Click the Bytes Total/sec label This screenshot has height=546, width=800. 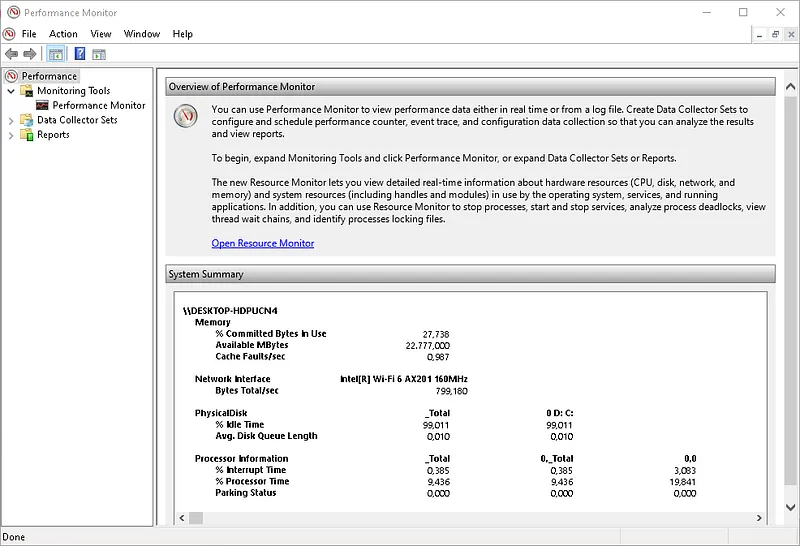tap(247, 390)
